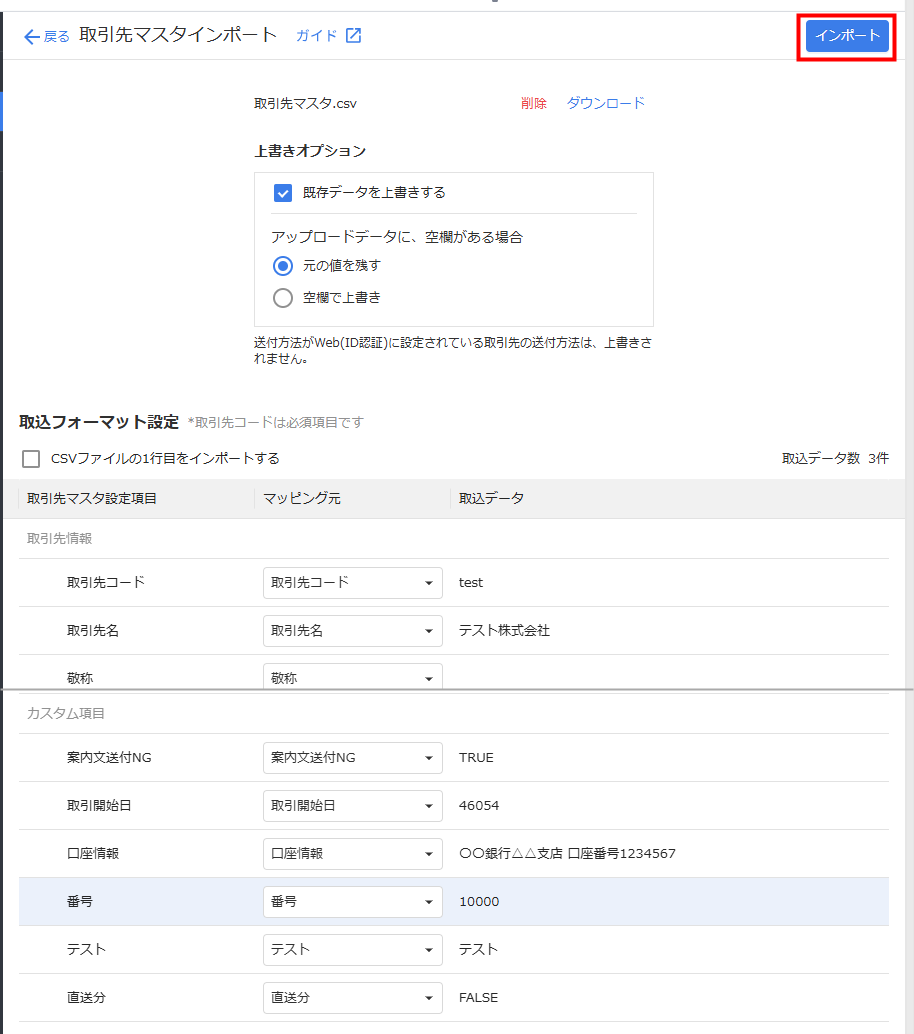Click the ダウンロード link
Image resolution: width=914 pixels, height=1034 pixels.
click(x=606, y=103)
